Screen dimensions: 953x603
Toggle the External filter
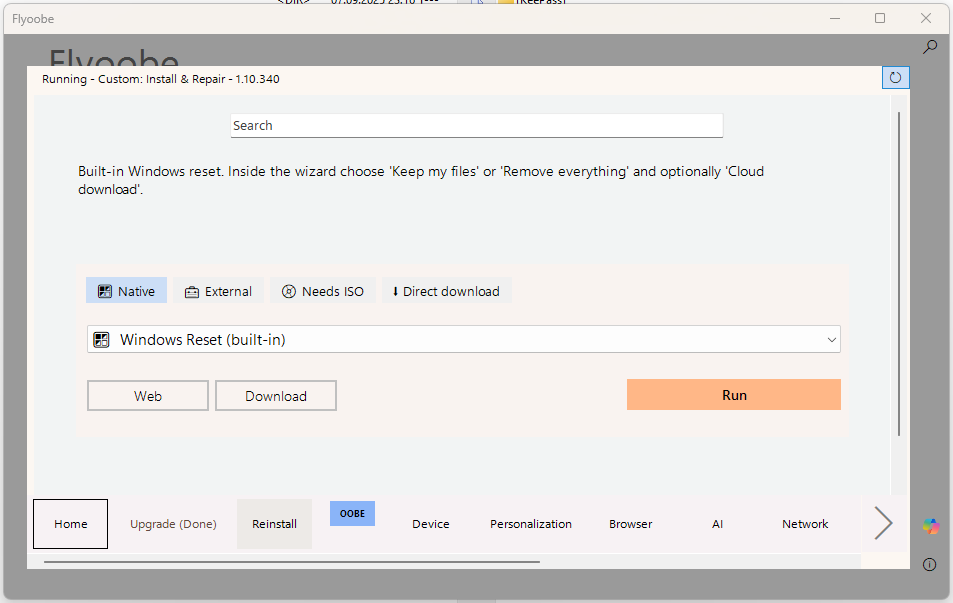(219, 291)
